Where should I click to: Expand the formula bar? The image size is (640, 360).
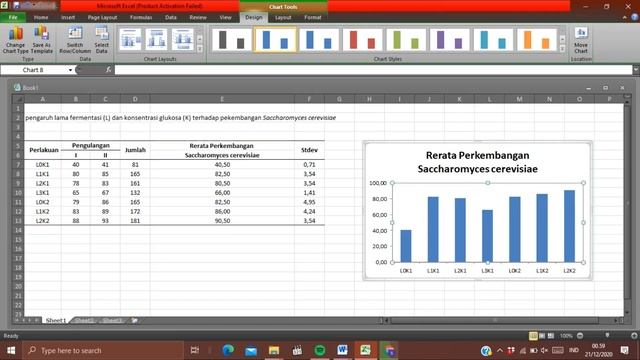tap(636, 70)
